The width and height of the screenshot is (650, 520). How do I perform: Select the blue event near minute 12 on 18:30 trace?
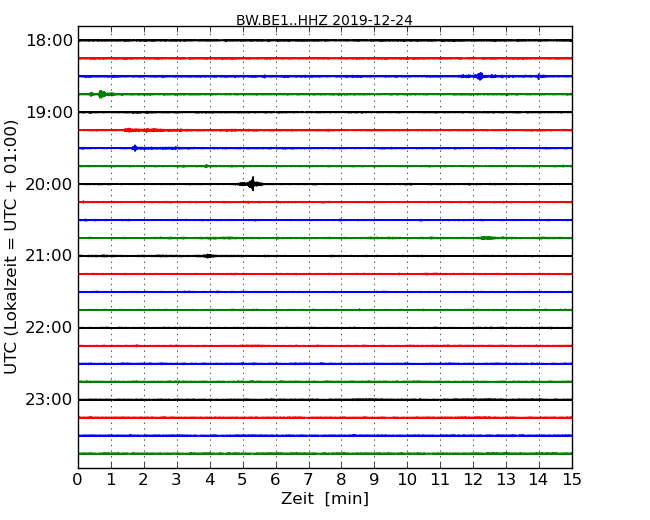click(x=480, y=76)
